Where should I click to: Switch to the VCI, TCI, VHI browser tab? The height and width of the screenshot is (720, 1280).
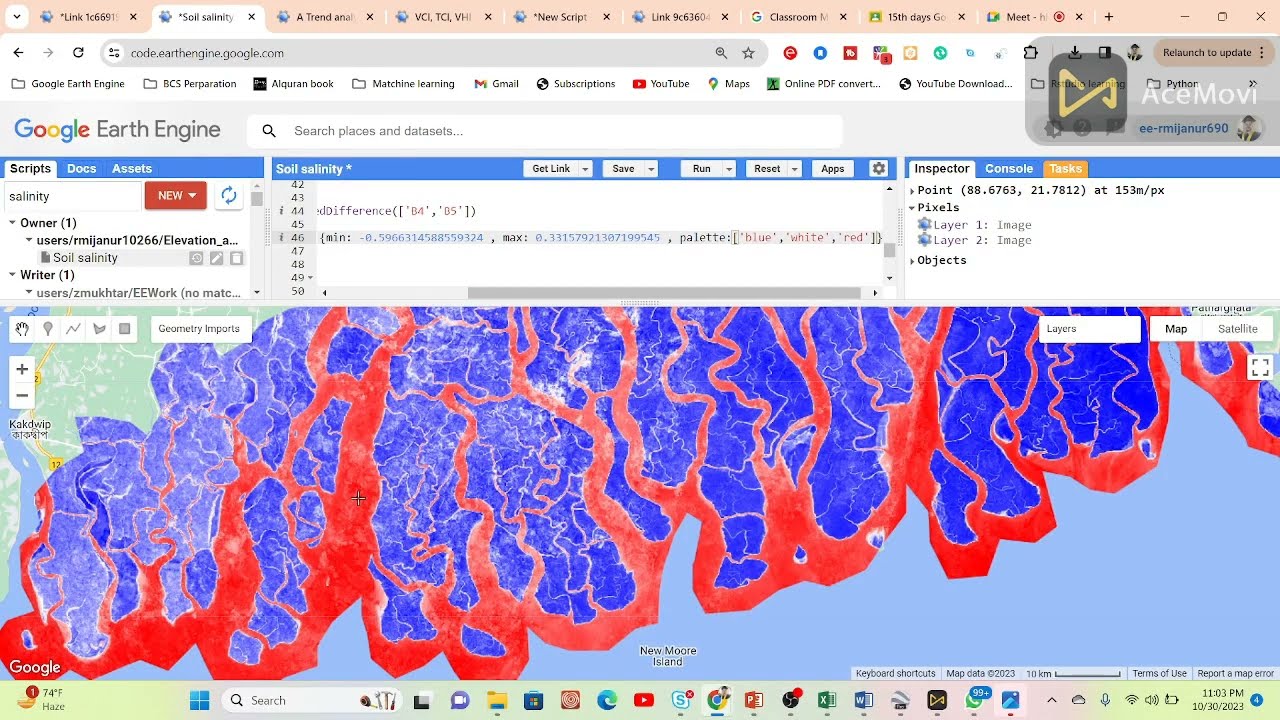pyautogui.click(x=442, y=17)
